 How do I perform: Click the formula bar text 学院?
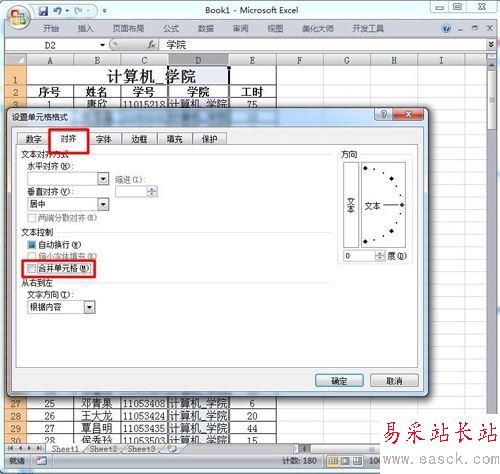click(176, 45)
